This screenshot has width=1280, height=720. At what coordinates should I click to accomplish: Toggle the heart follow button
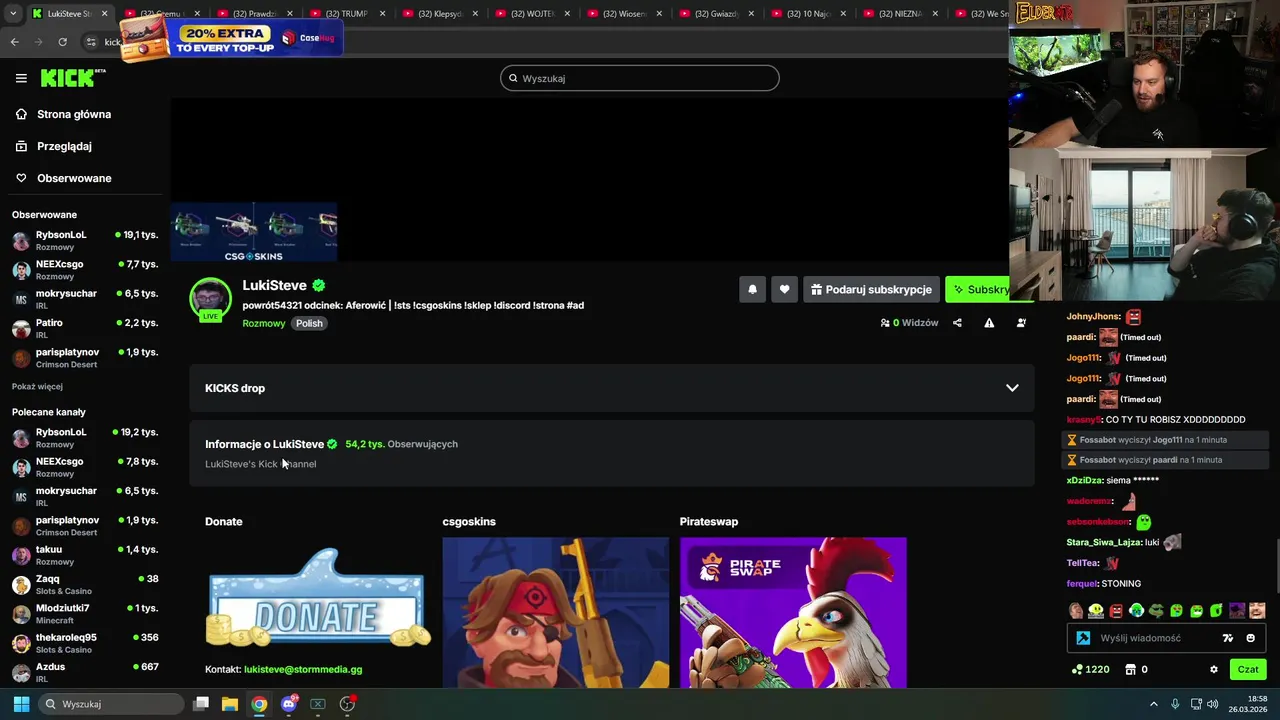coord(784,290)
